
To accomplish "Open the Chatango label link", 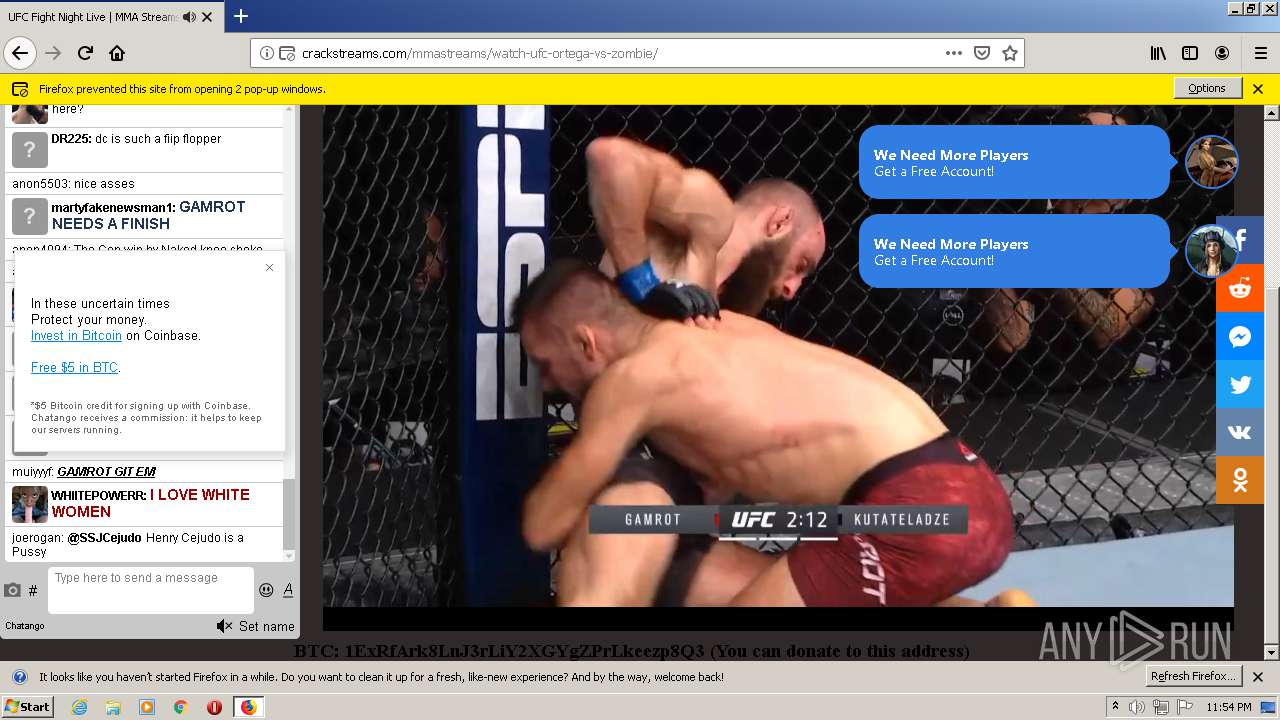I will click(25, 626).
